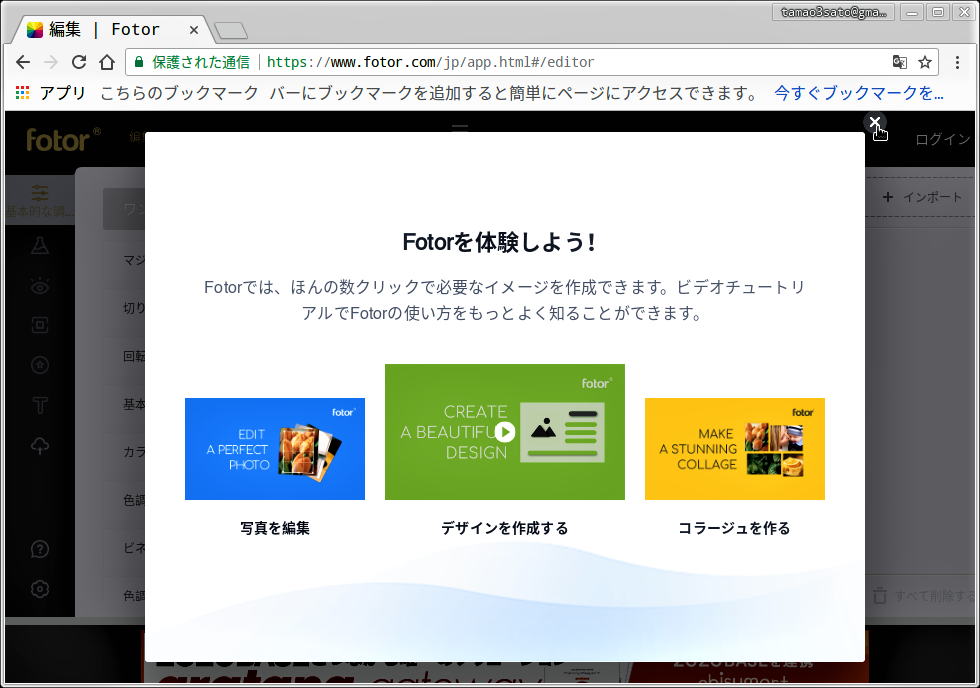
Task: Open the blue Edit a Perfect Photo thumbnail
Action: [275, 449]
